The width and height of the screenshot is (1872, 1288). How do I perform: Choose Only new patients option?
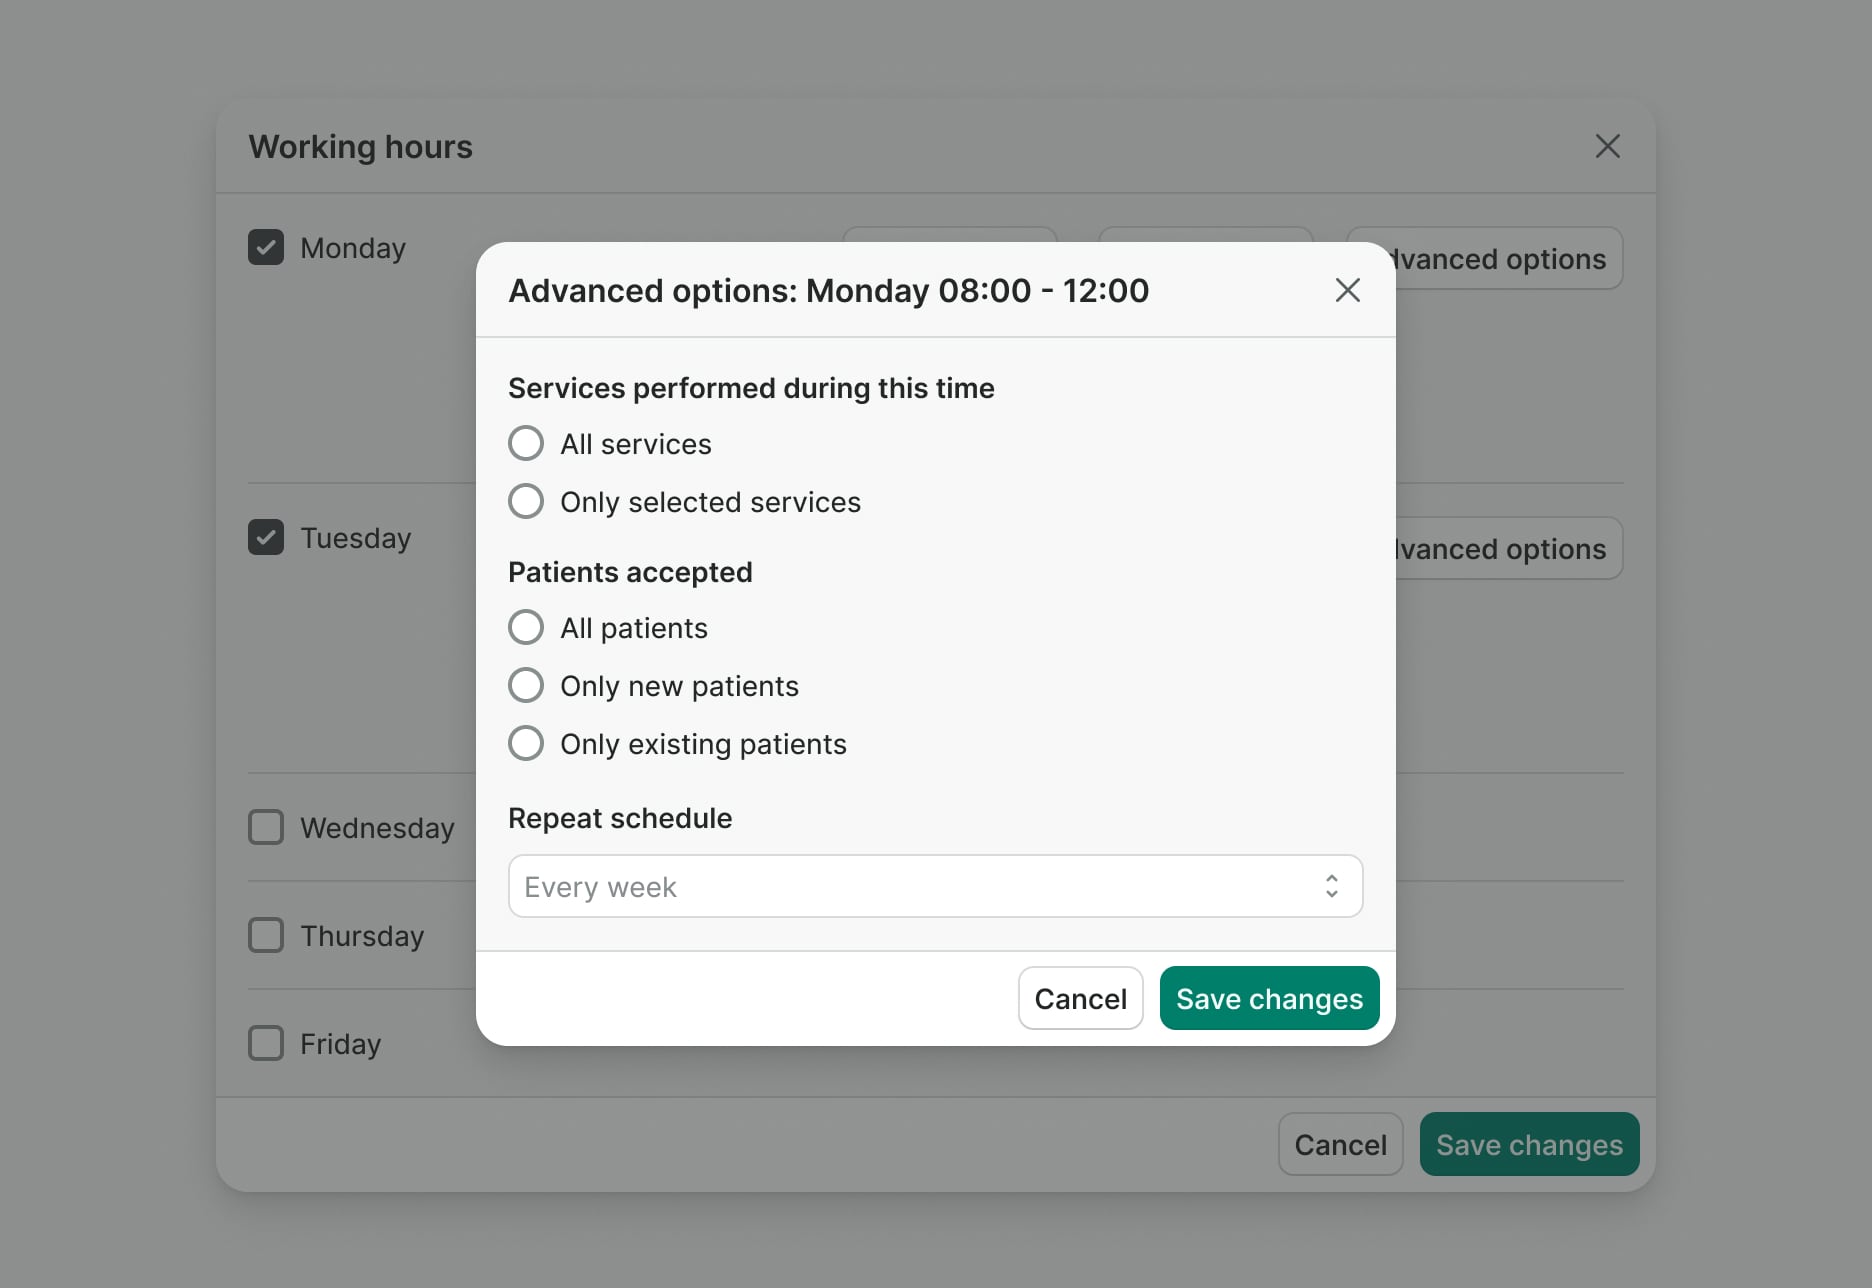[x=526, y=685]
